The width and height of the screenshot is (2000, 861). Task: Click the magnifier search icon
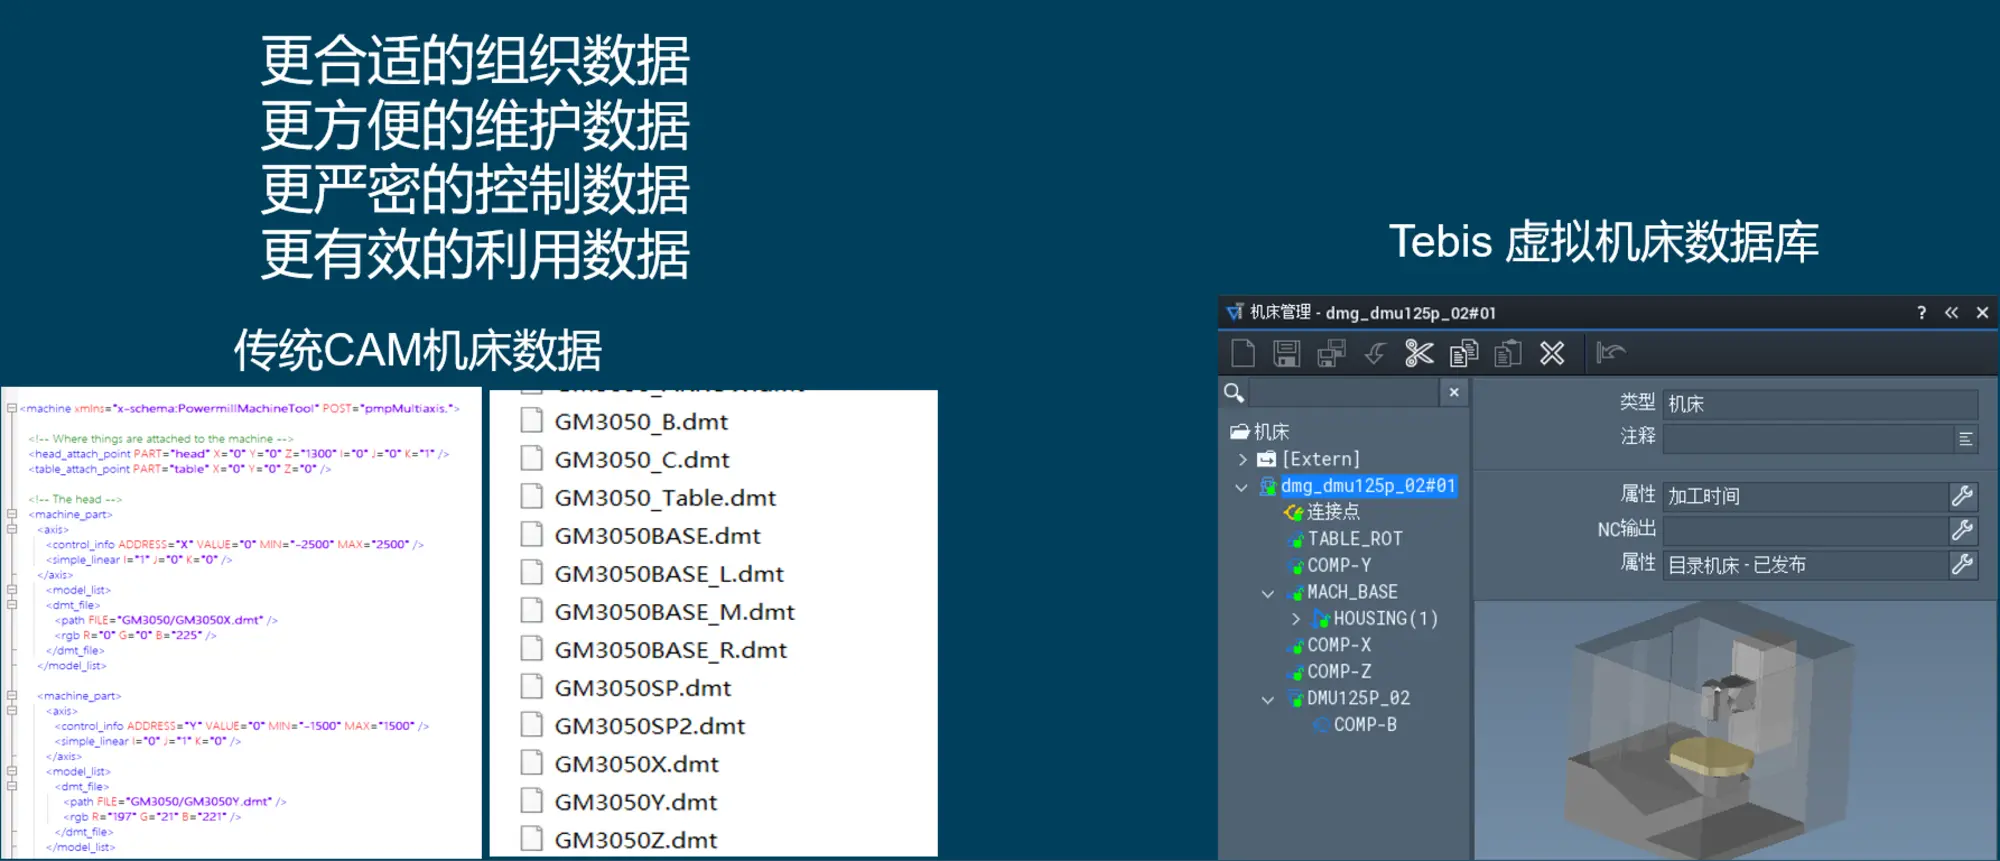tap(1234, 392)
